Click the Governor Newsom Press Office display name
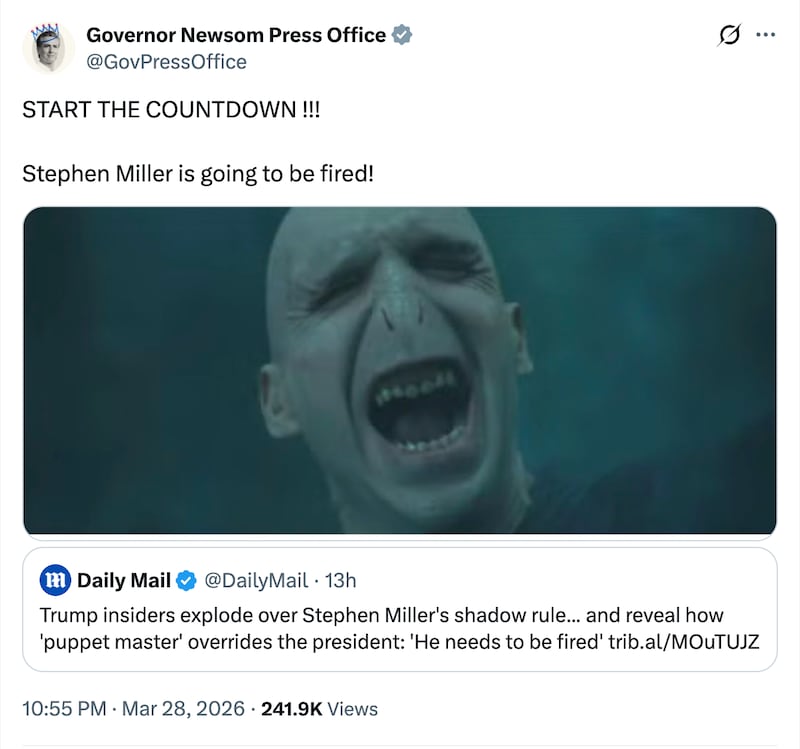The image size is (800, 749). (x=235, y=34)
